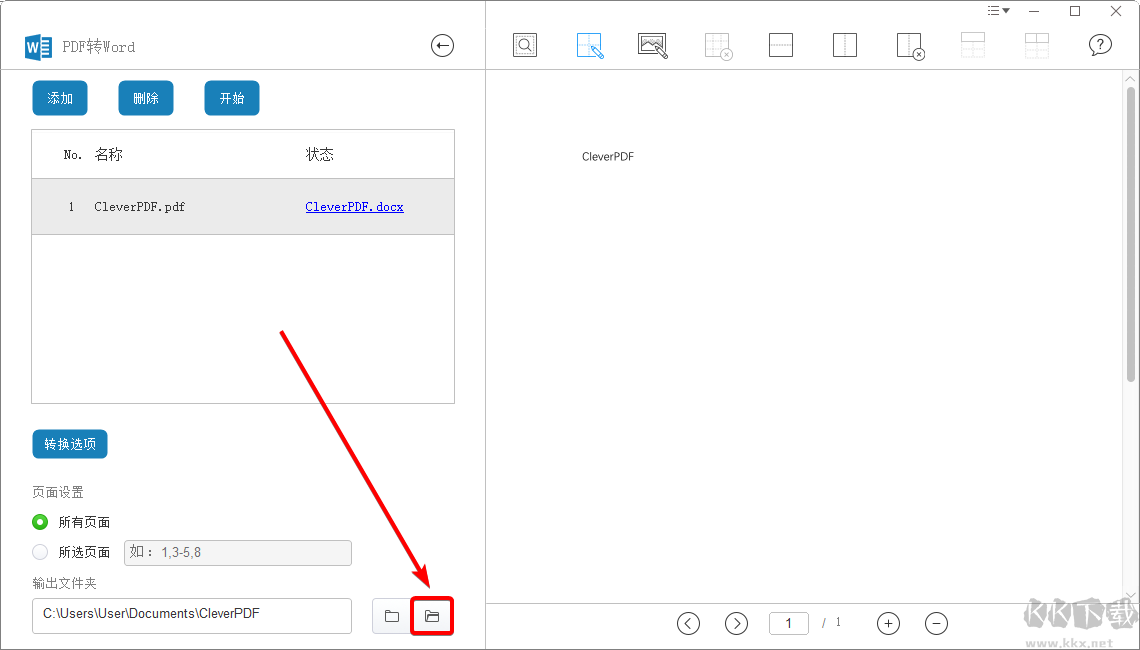Zoom in the preview with plus icon
Viewport: 1140px width, 650px height.
coord(888,623)
